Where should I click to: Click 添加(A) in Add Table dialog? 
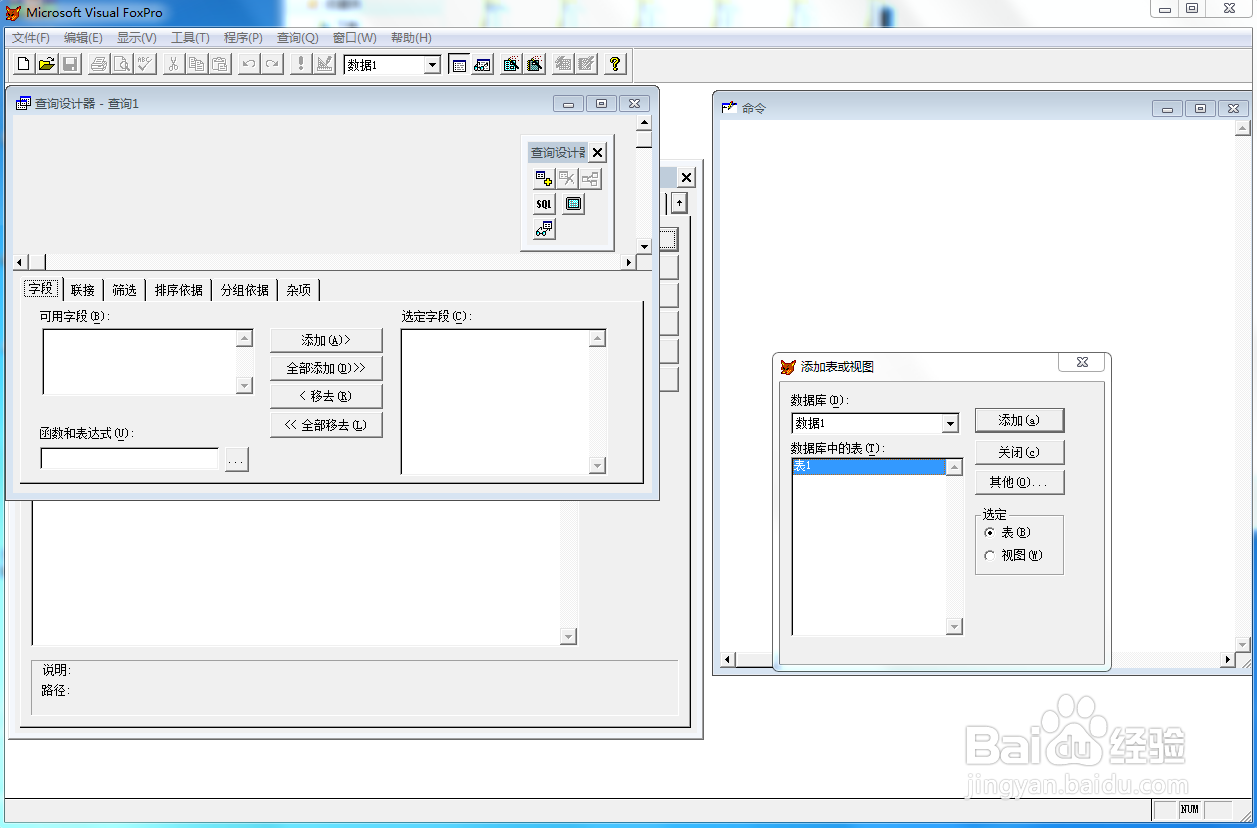coord(1020,421)
